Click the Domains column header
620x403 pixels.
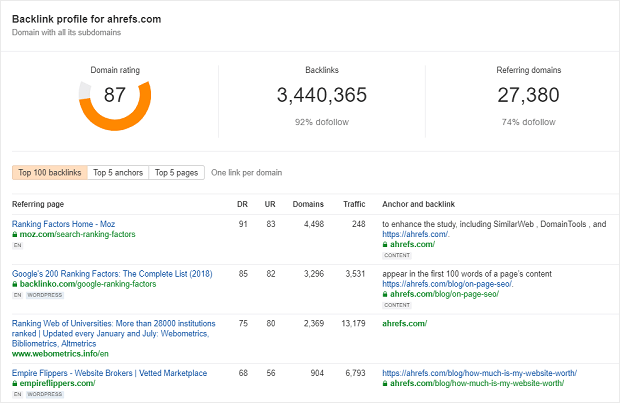[308, 204]
